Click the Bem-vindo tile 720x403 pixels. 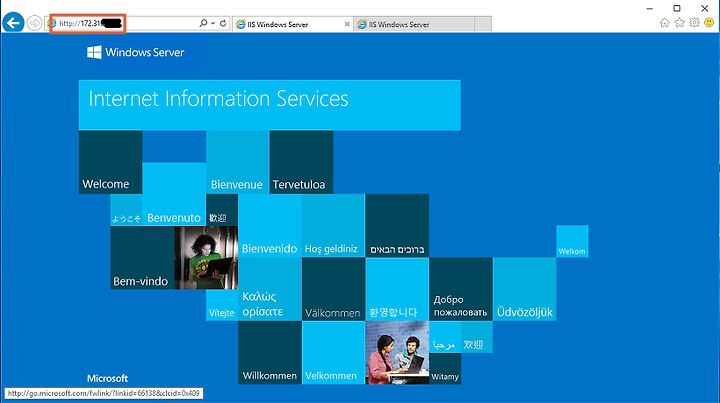pos(142,257)
